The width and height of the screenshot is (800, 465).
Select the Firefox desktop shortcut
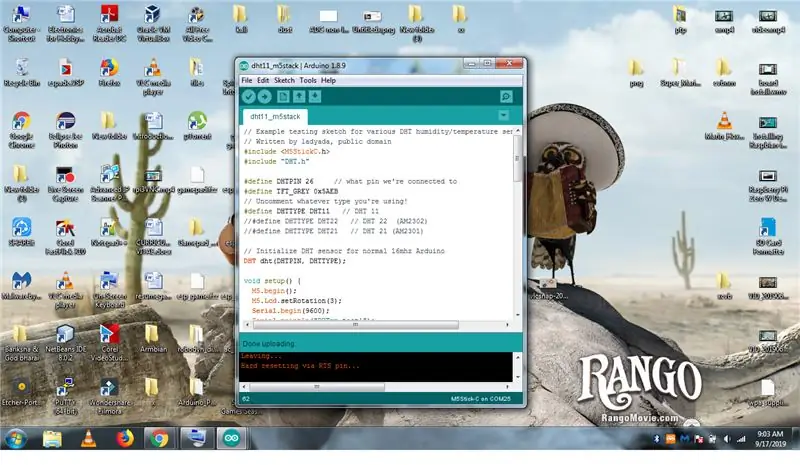click(x=109, y=72)
